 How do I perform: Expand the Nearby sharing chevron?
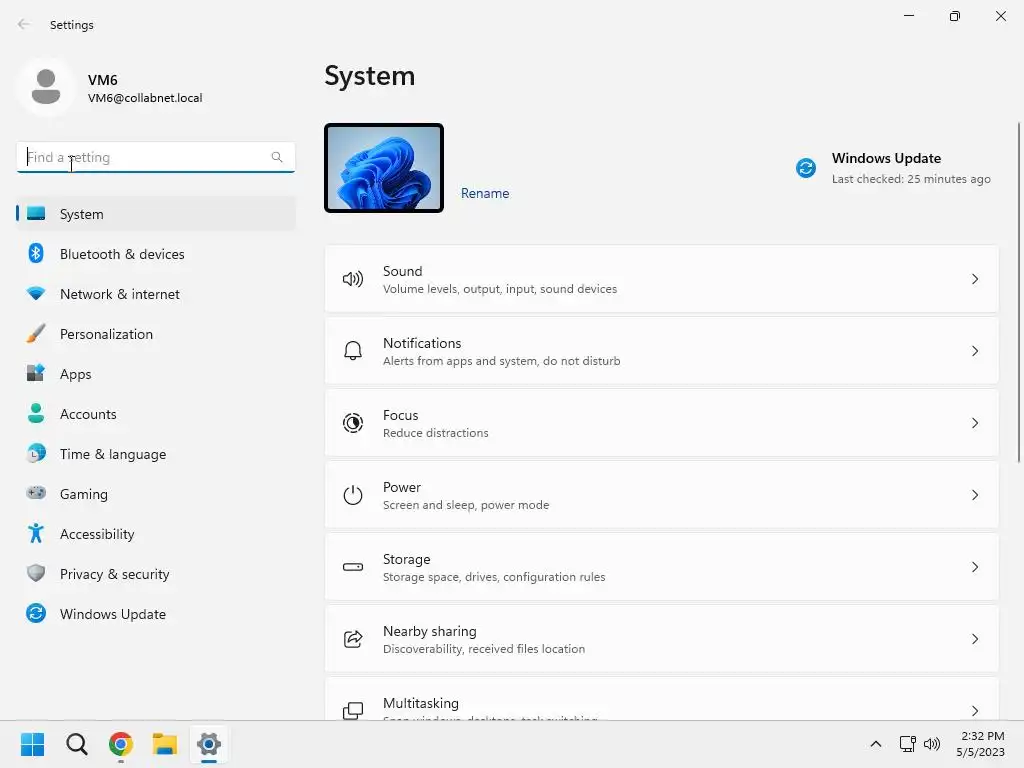tap(975, 639)
